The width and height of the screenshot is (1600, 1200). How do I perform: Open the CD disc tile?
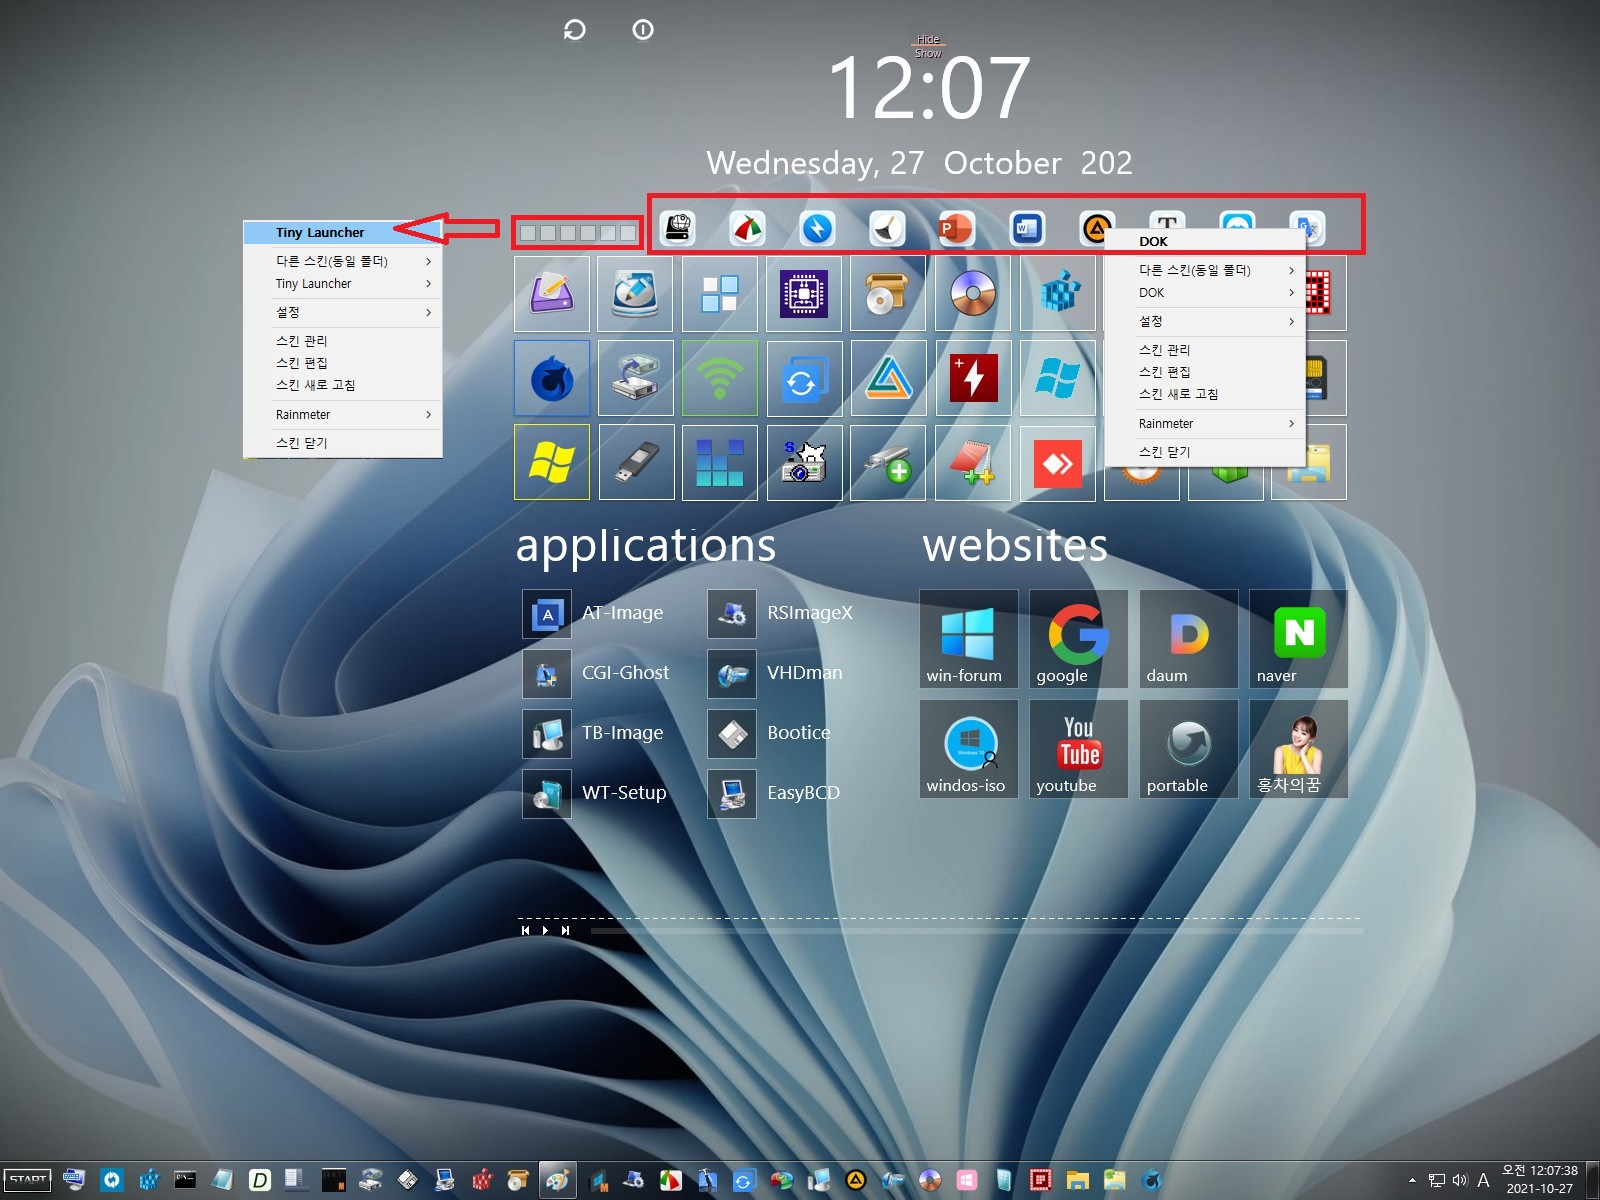coord(973,294)
